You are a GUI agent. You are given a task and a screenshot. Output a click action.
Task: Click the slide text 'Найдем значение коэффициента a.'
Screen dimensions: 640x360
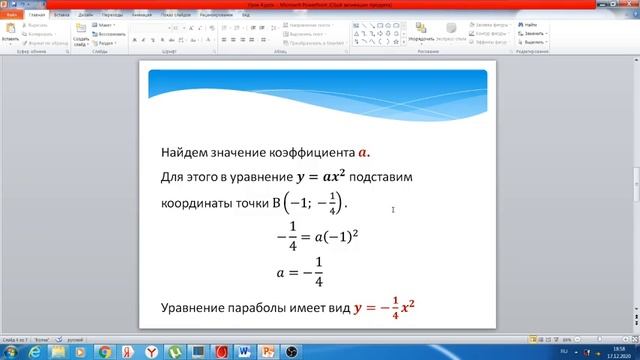click(265, 153)
